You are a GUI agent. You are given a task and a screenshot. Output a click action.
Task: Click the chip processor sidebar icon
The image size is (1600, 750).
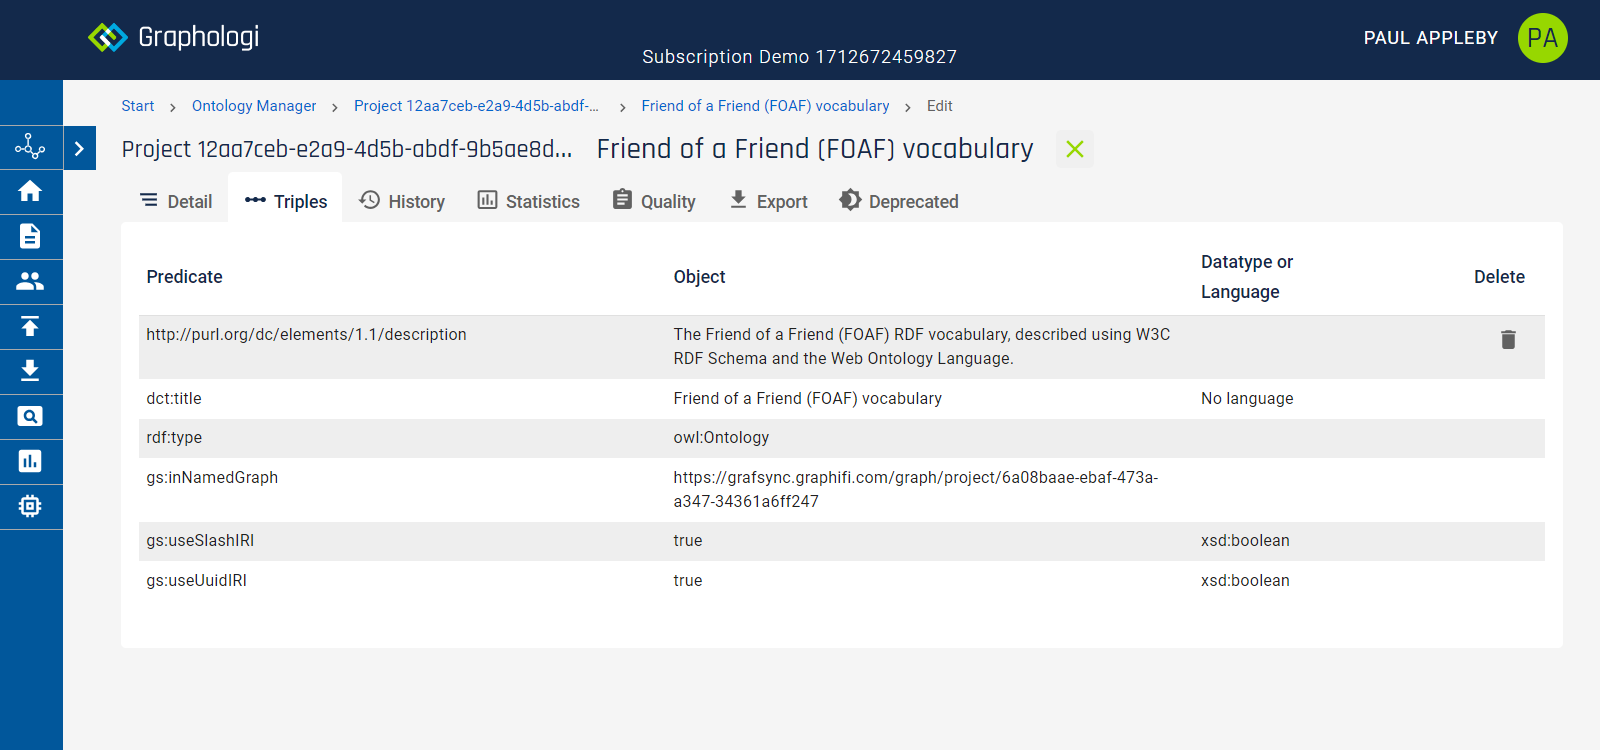pyautogui.click(x=30, y=506)
